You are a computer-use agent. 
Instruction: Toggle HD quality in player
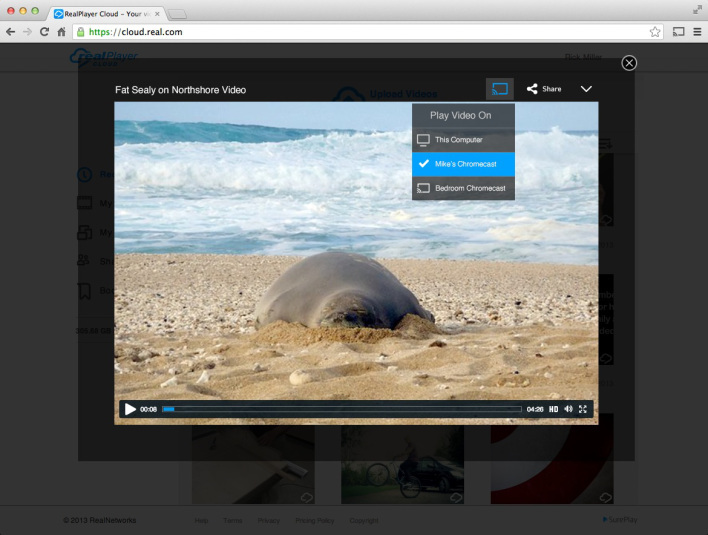553,409
